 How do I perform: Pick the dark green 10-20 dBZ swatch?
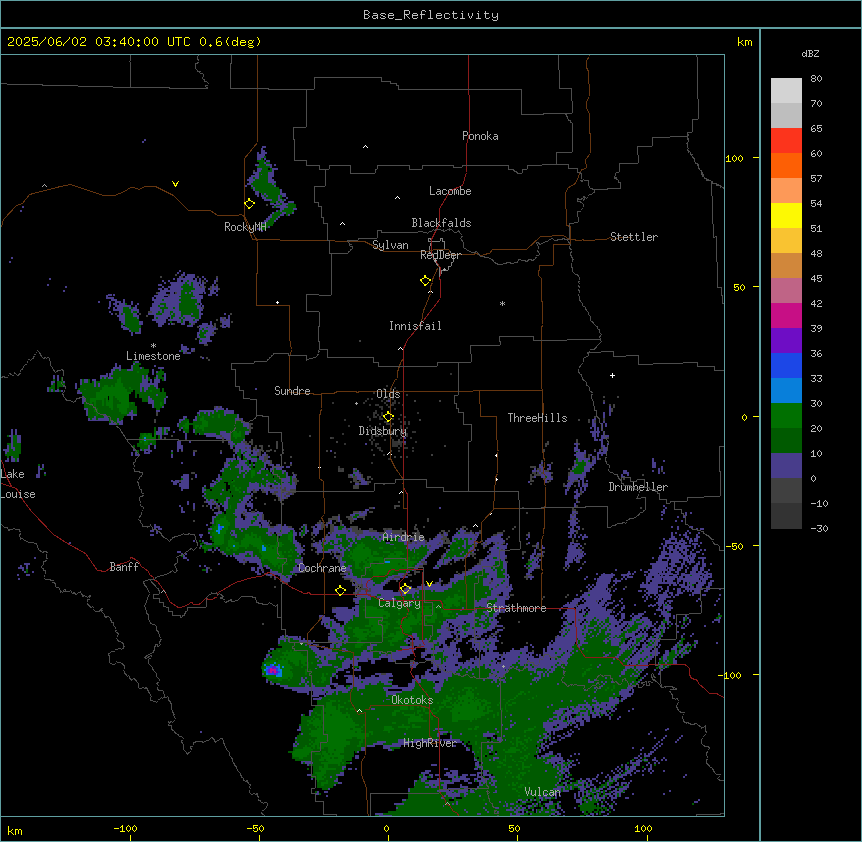[x=786, y=440]
